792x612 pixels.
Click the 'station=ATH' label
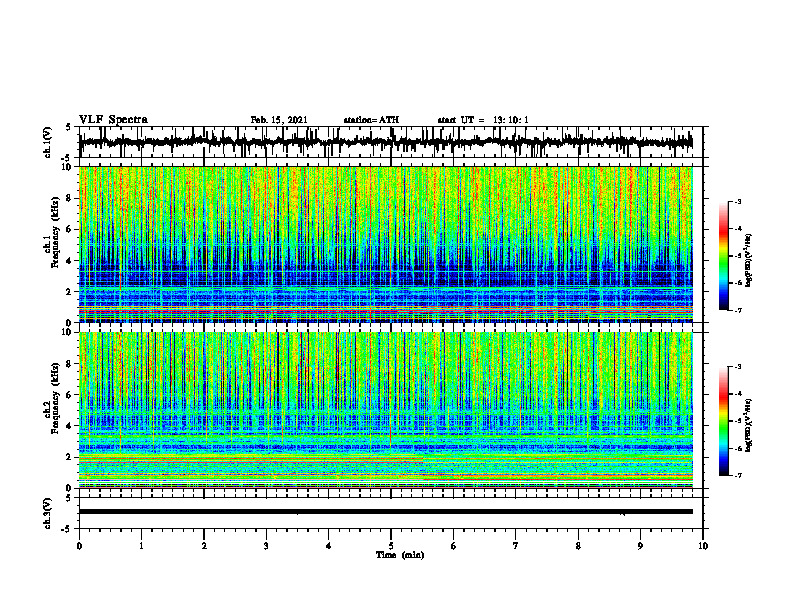[x=371, y=120]
